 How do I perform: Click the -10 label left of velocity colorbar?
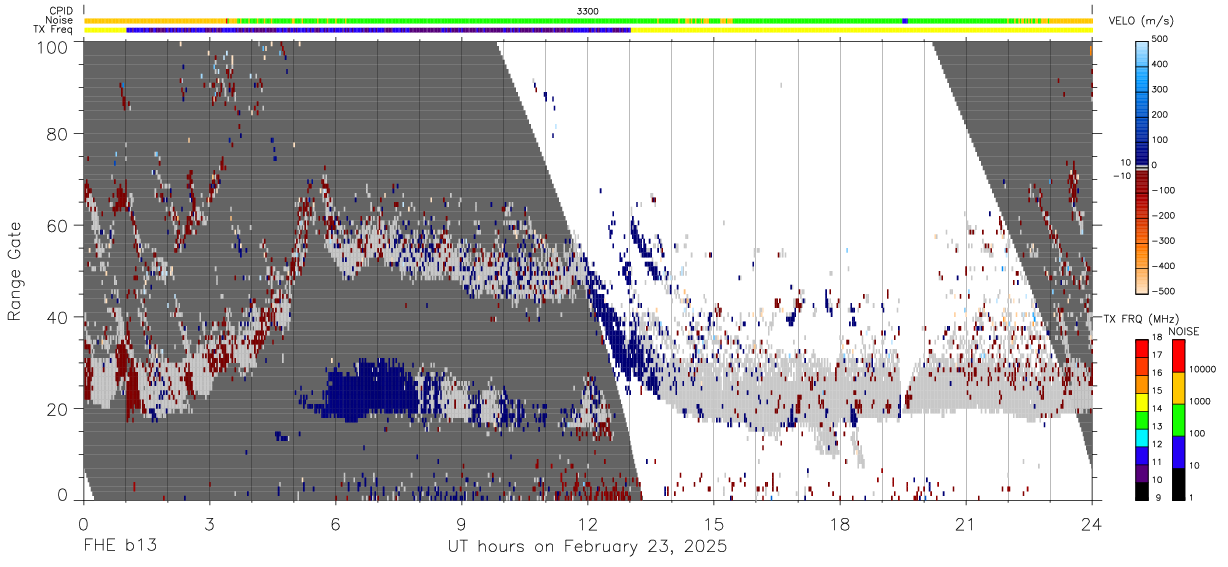coord(1122,176)
